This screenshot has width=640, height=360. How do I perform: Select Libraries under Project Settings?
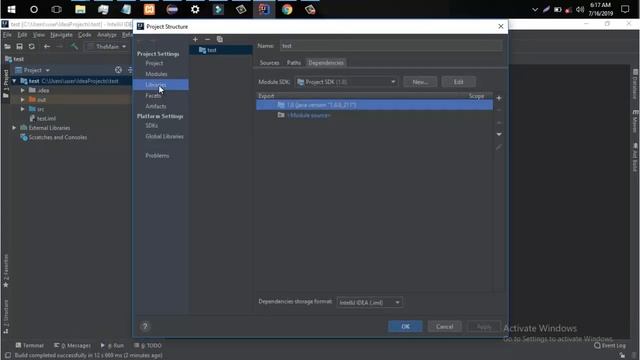160,84
